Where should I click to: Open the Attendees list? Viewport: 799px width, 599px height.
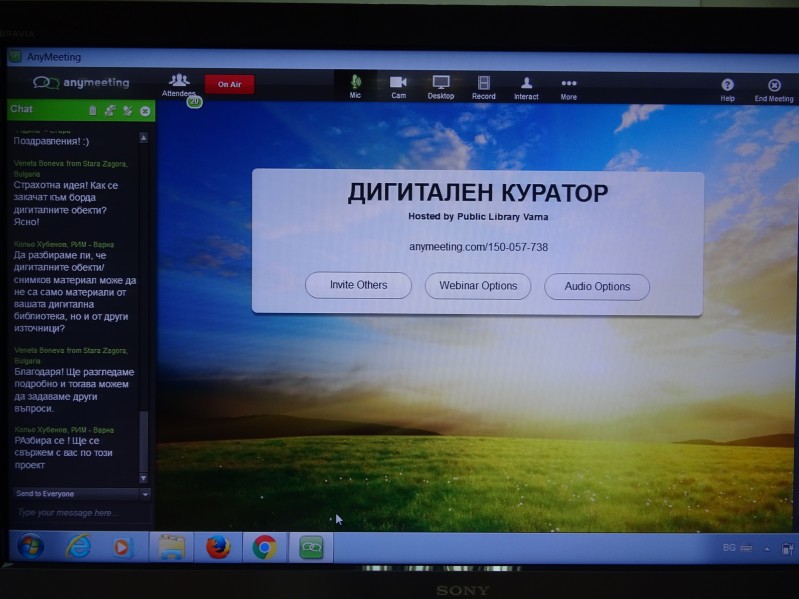pyautogui.click(x=179, y=84)
